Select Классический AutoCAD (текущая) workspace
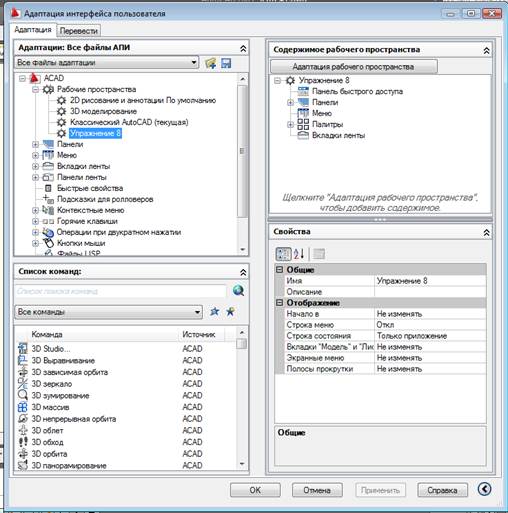The width and height of the screenshot is (508, 513). [129, 122]
